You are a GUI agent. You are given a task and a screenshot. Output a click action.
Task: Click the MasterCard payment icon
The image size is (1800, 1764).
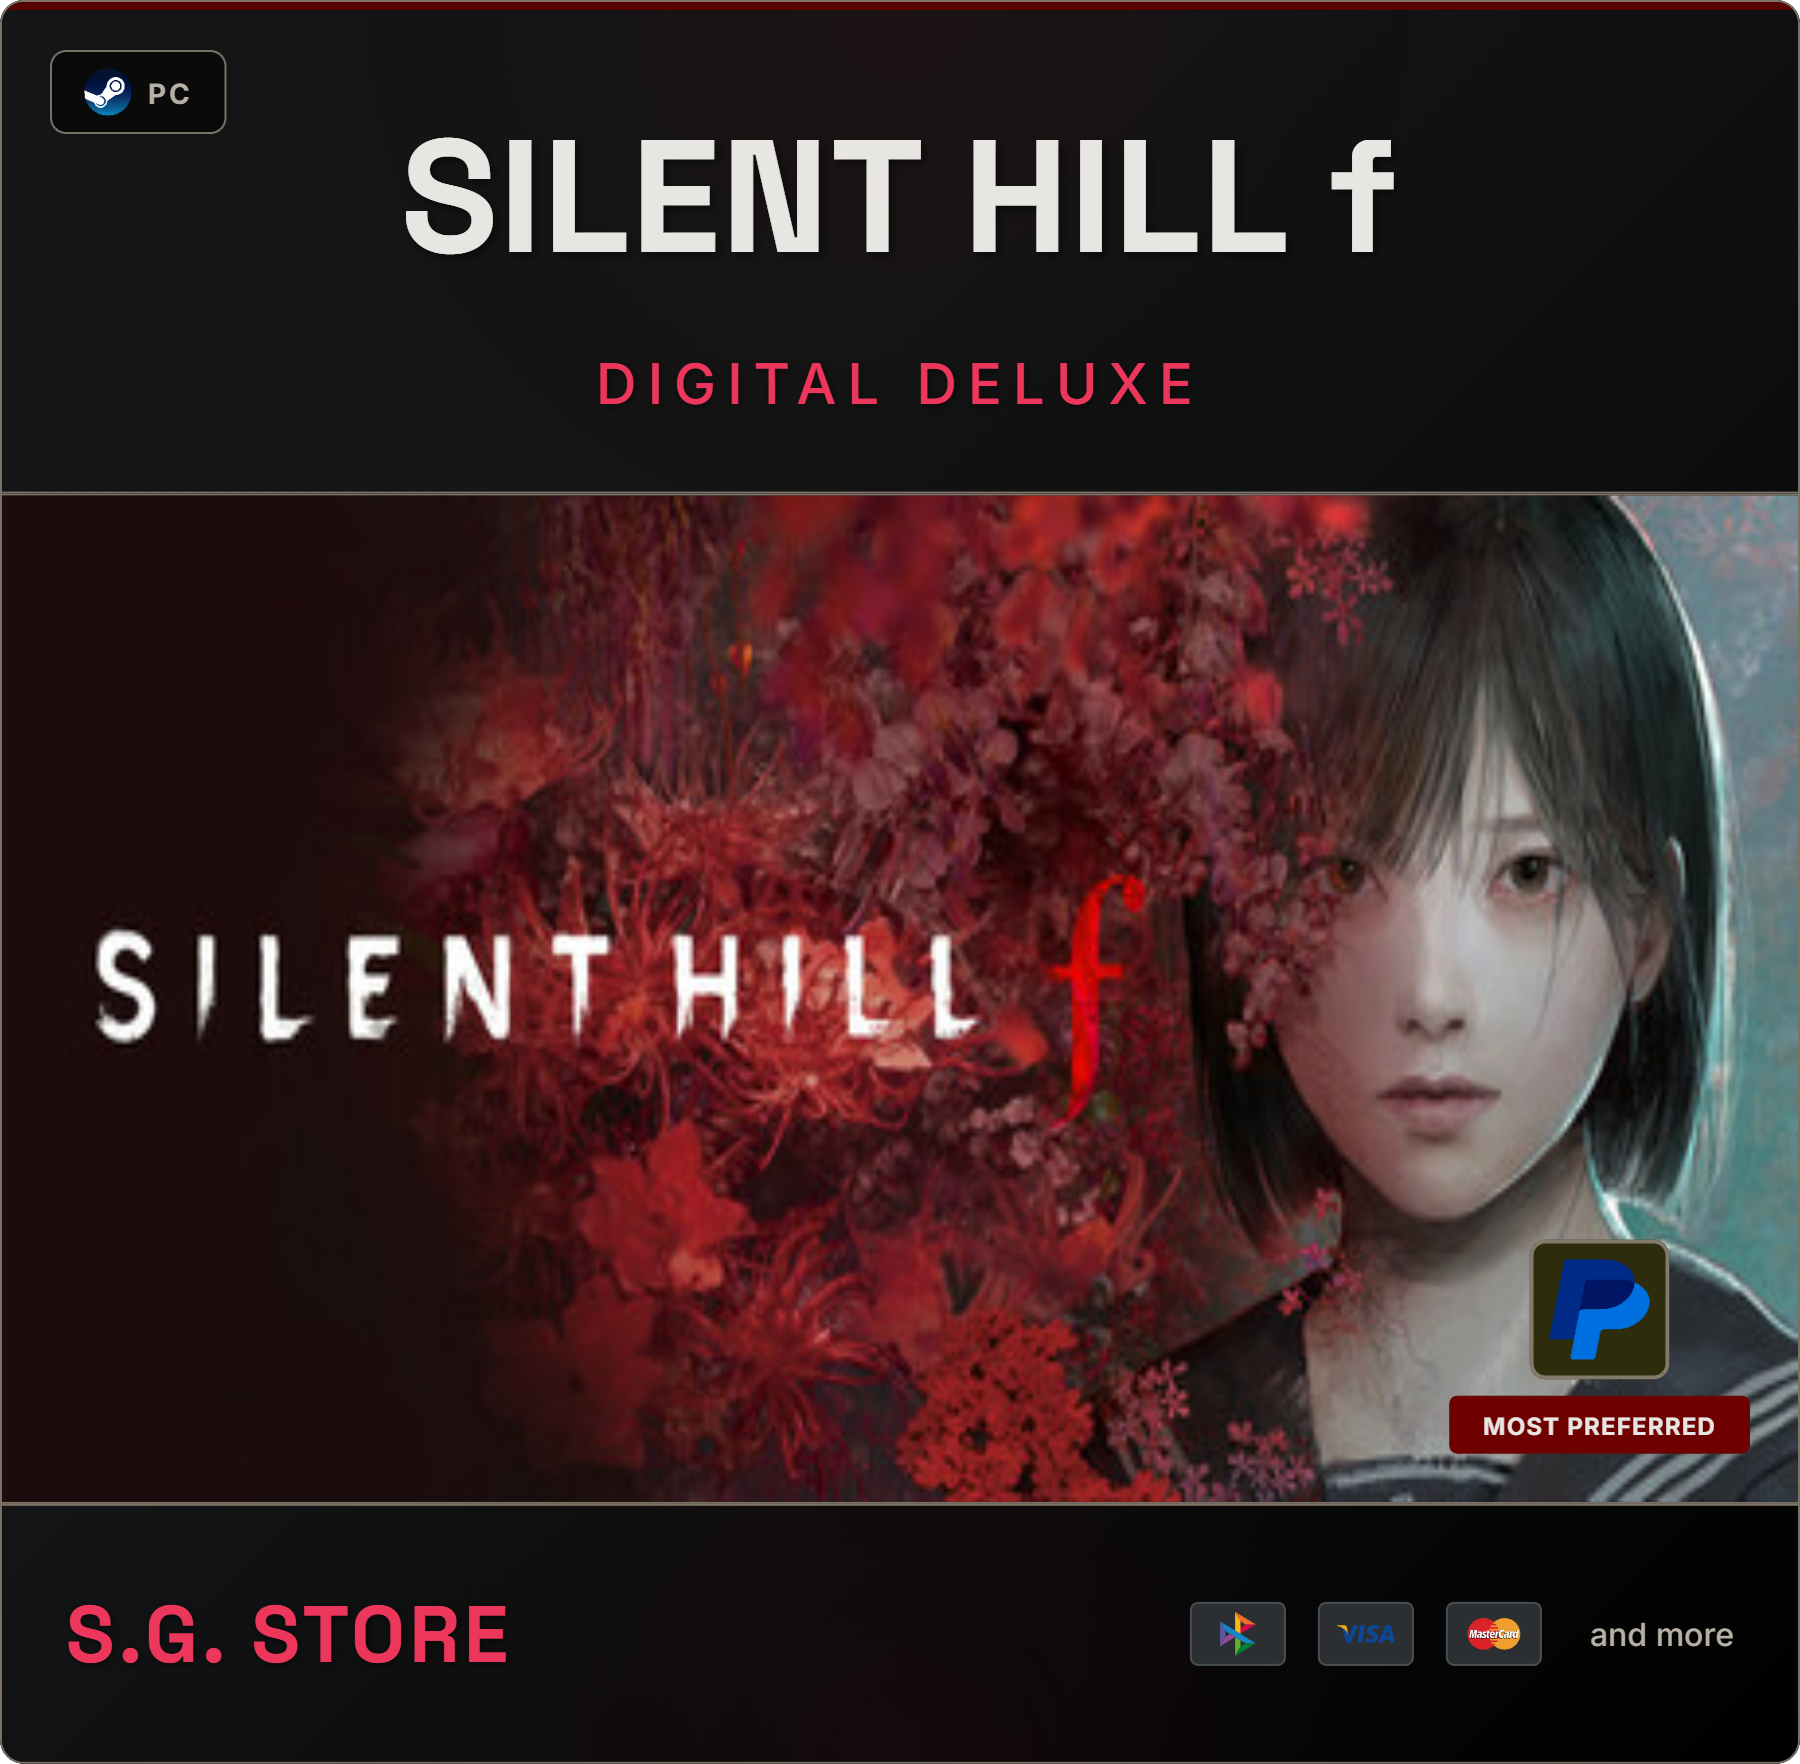(1493, 1634)
